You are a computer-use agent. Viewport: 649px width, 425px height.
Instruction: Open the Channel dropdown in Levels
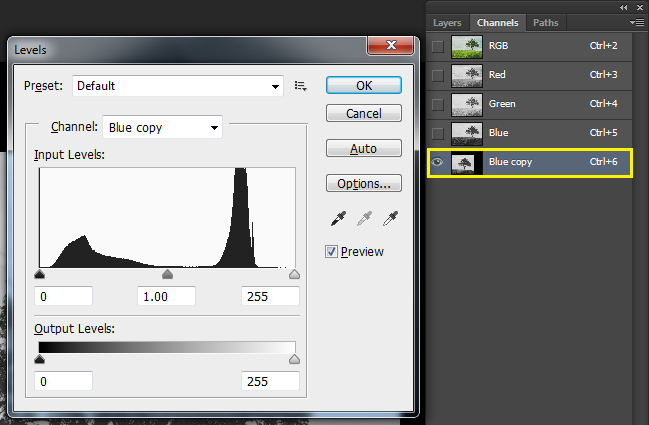[x=162, y=127]
